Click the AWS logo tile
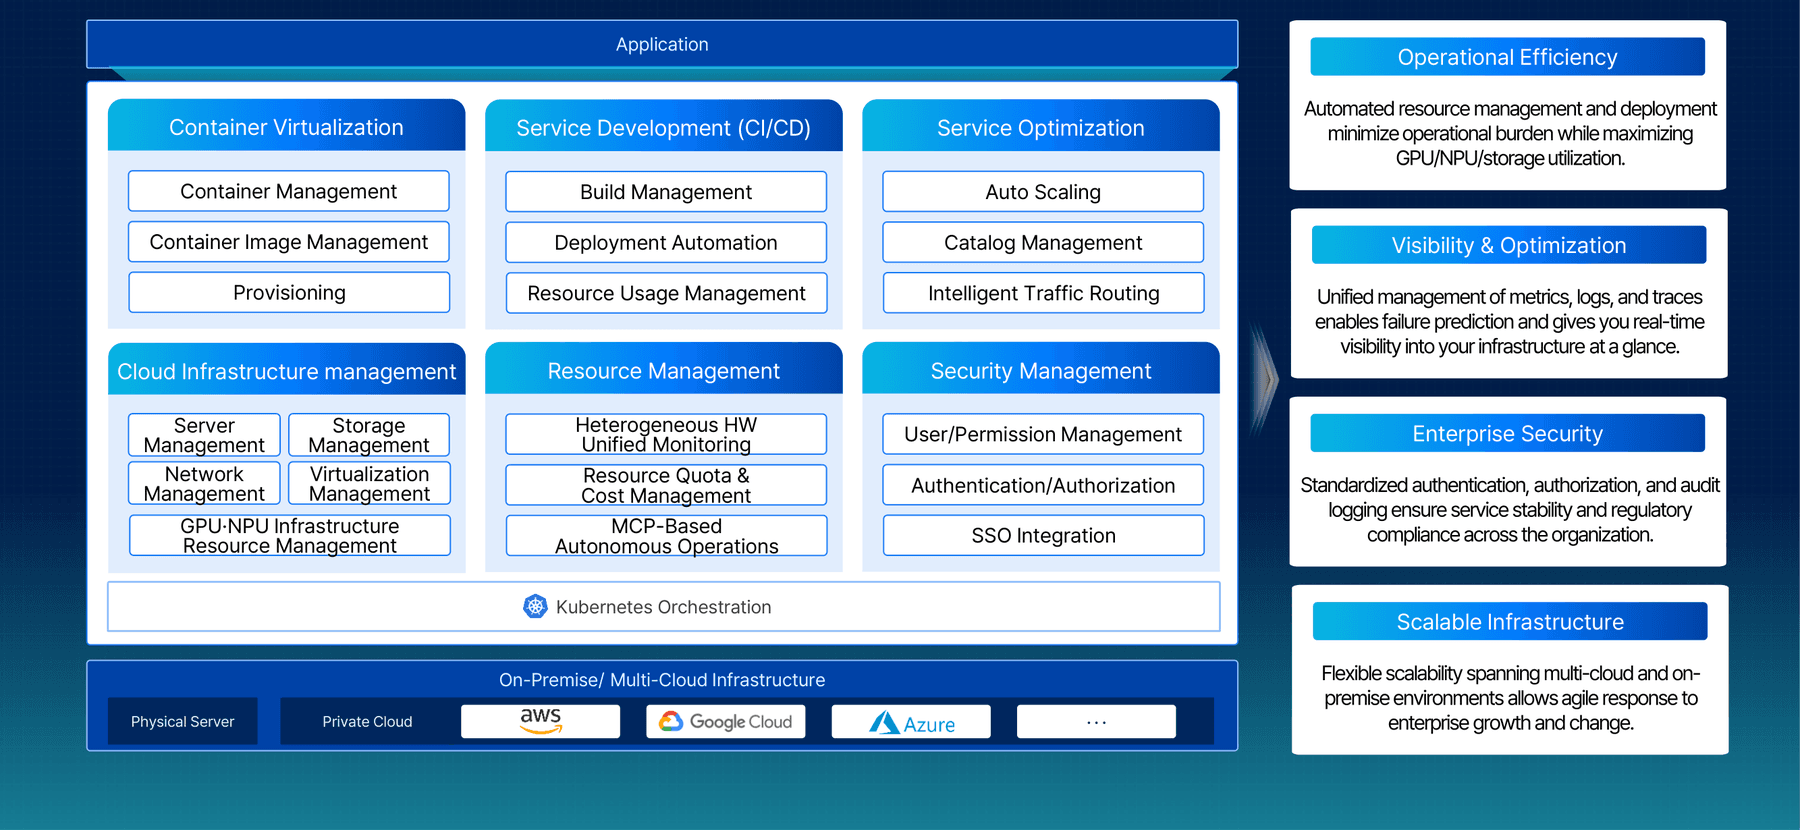Image resolution: width=1800 pixels, height=830 pixels. click(540, 721)
